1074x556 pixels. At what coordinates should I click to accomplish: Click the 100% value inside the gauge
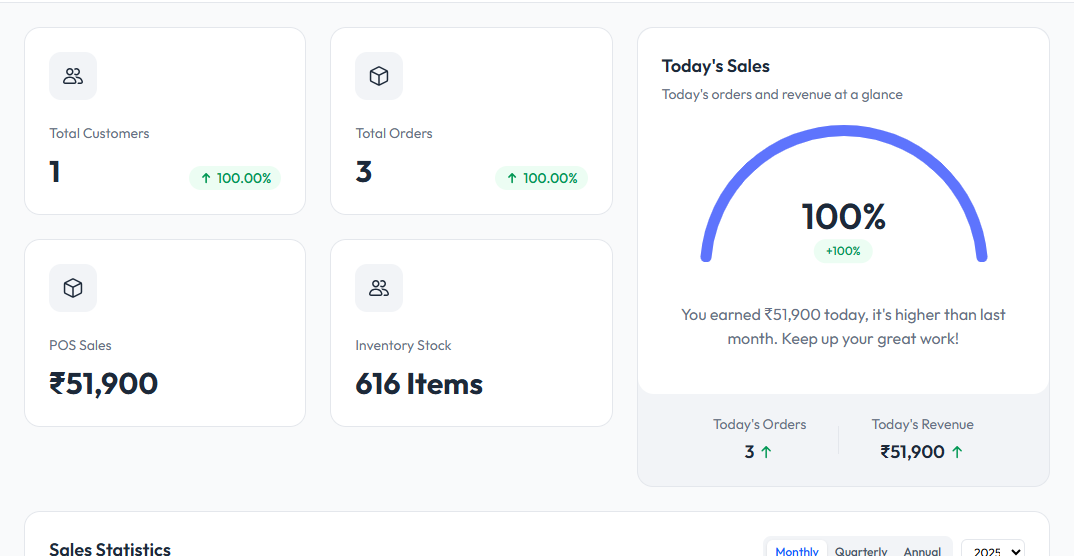(x=844, y=216)
